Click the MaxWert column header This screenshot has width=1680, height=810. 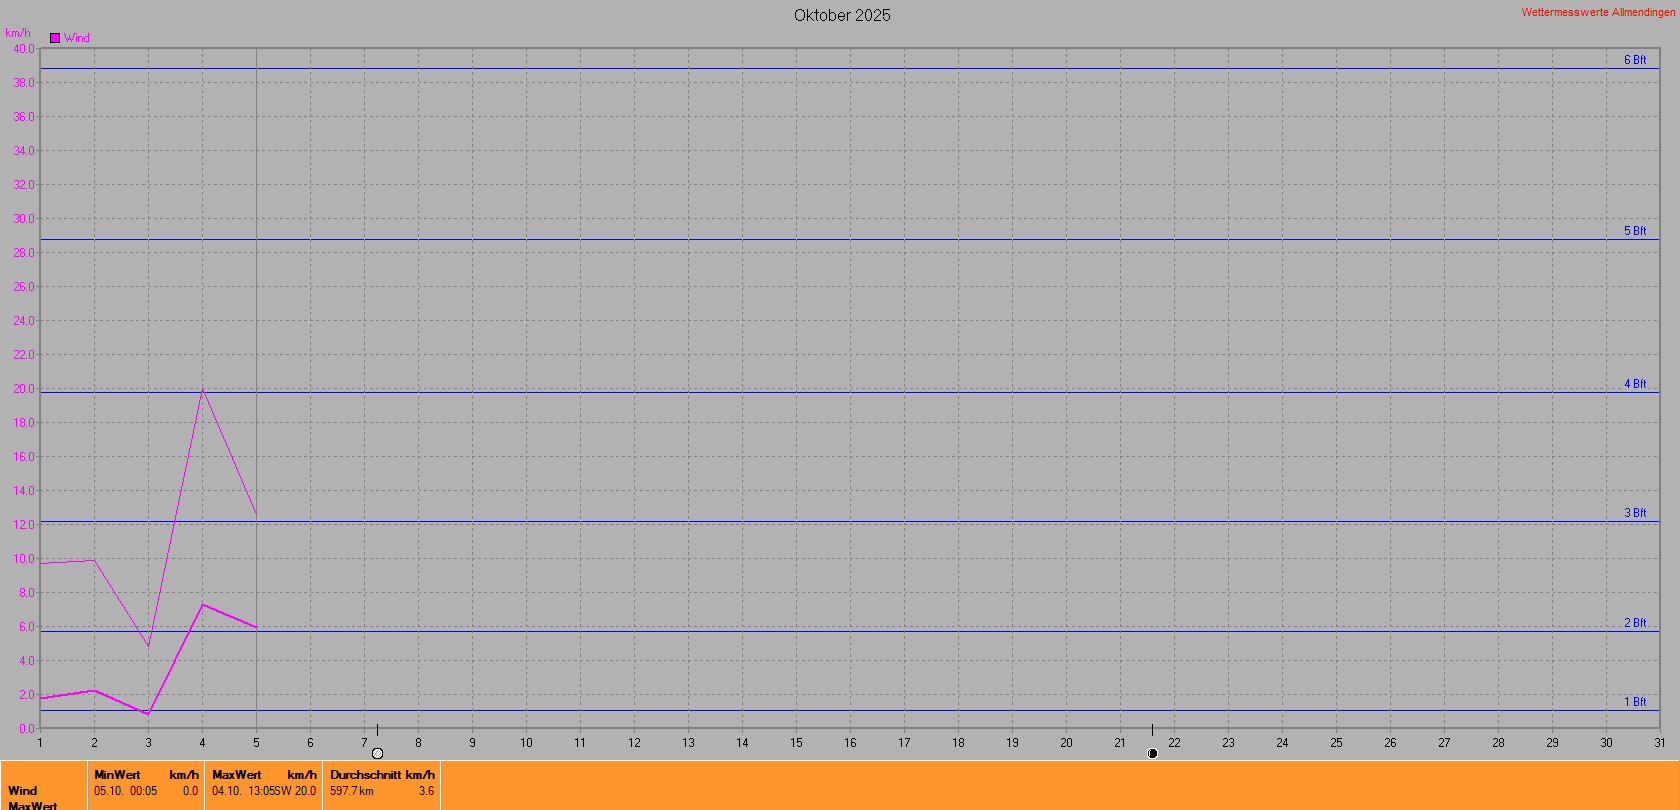click(236, 775)
